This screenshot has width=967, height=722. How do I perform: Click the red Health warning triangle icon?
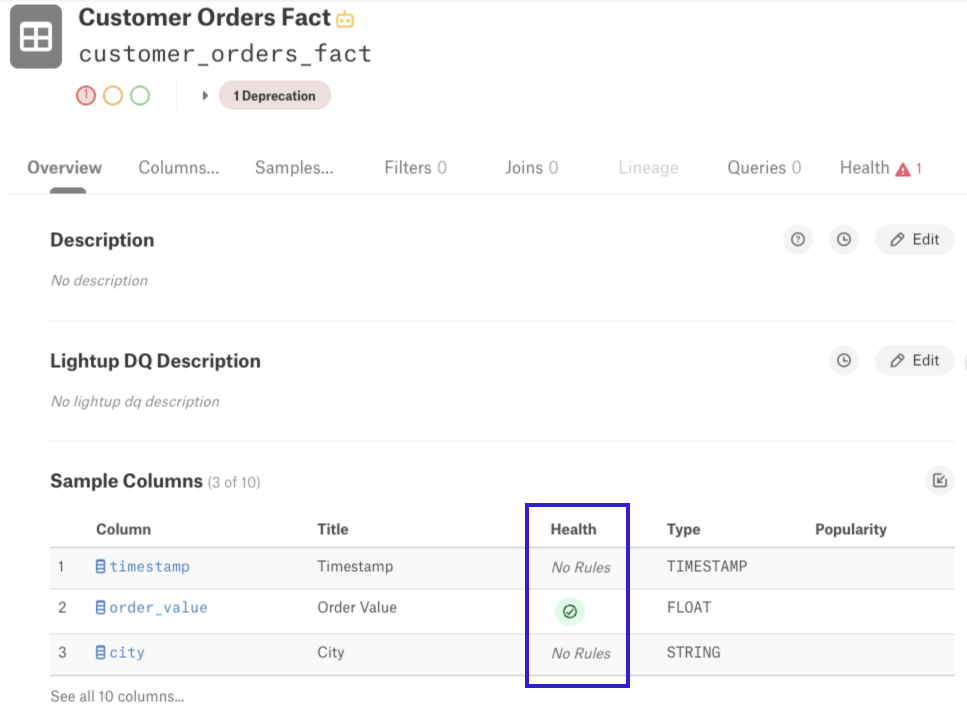point(903,169)
